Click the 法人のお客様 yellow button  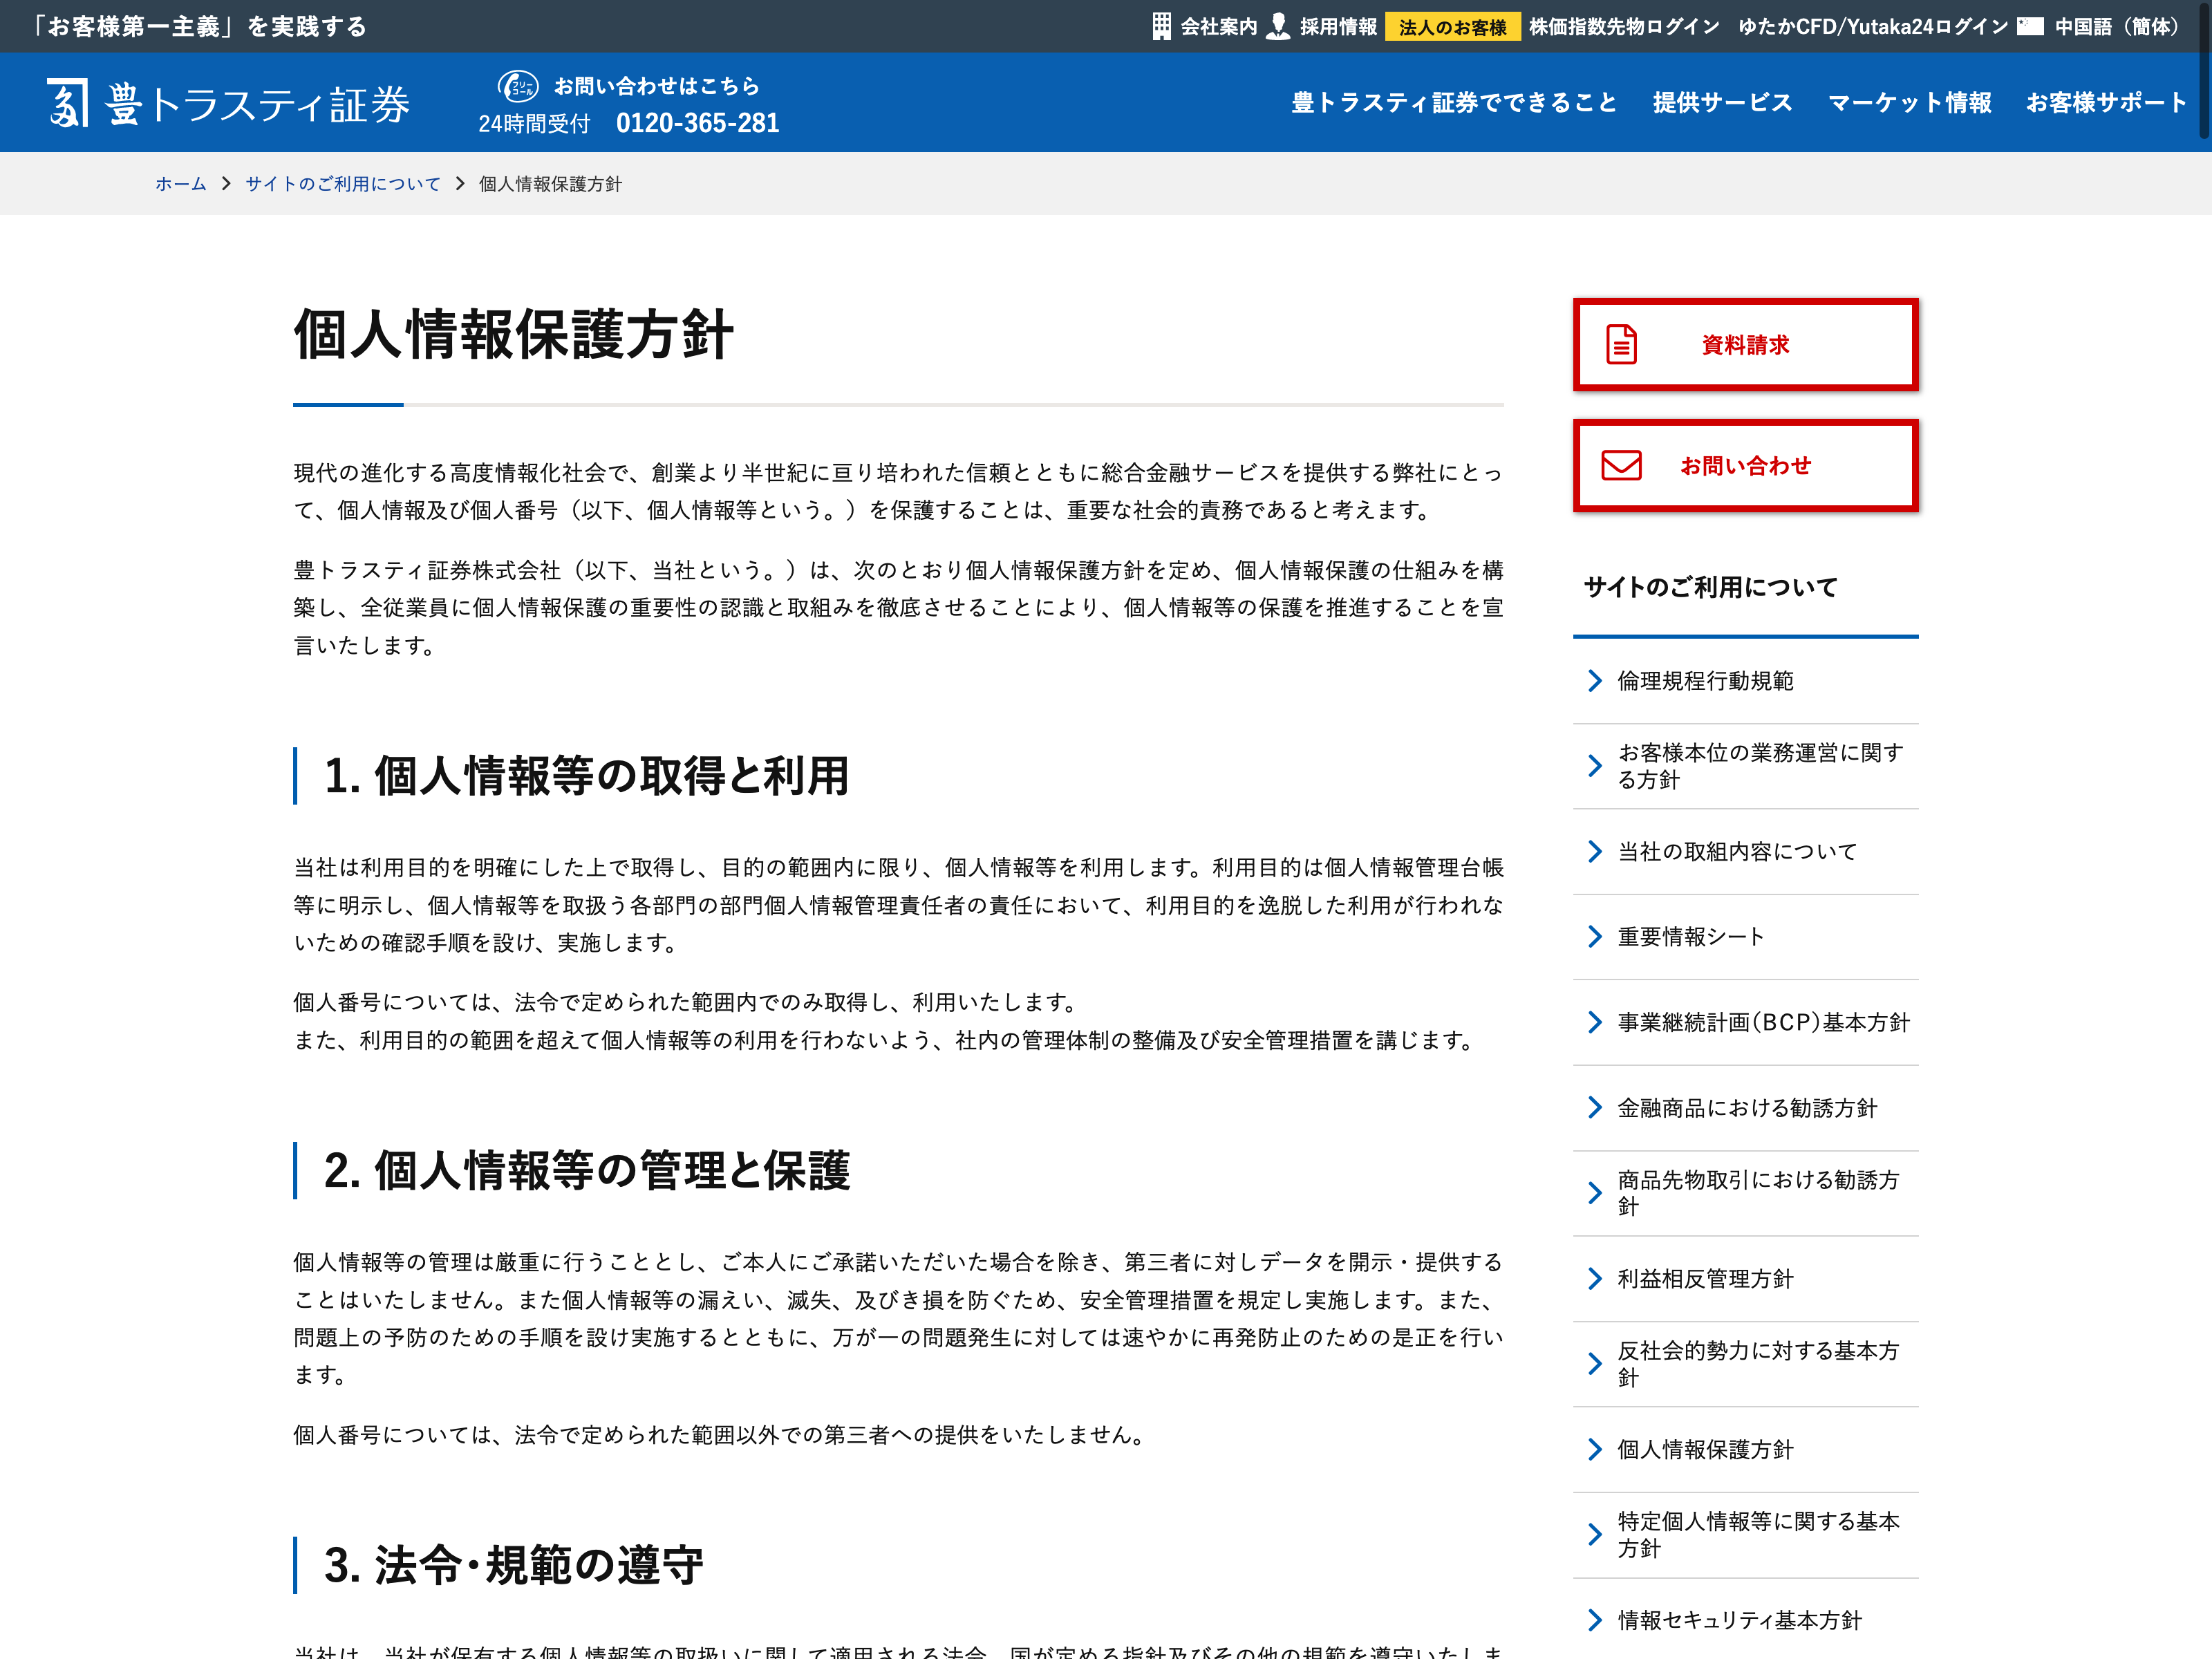tap(1452, 27)
